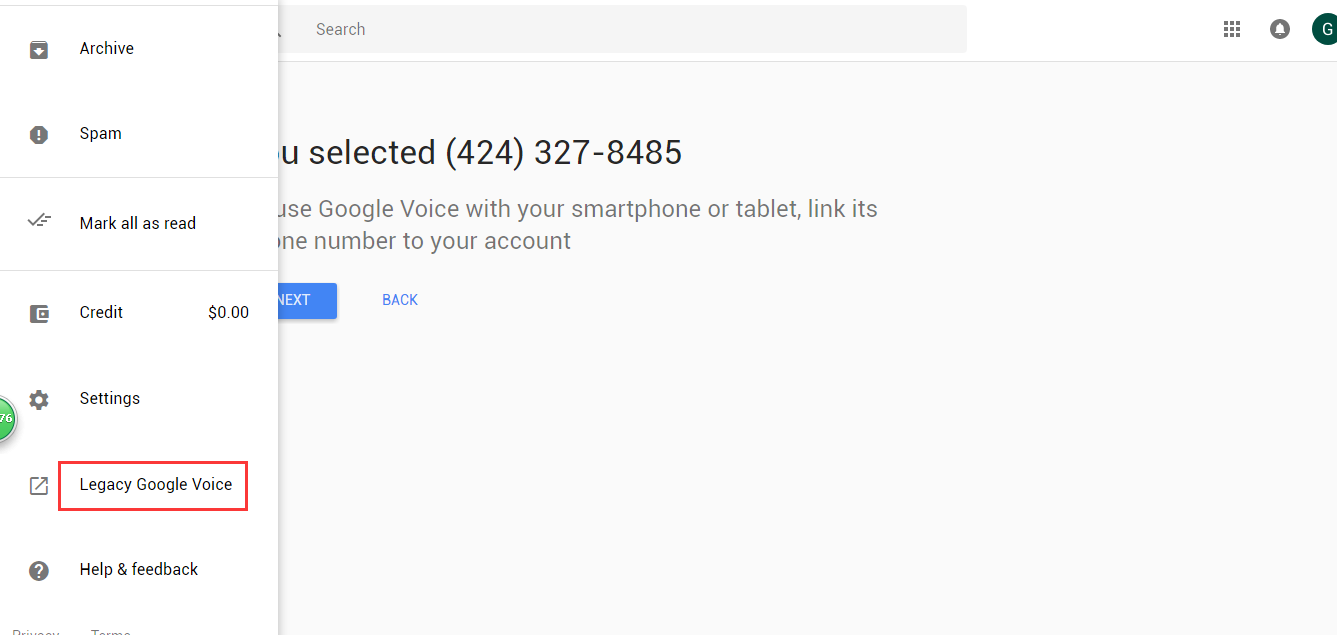Viewport: 1337px width, 635px height.
Task: Open Help & feedback
Action: [x=139, y=569]
